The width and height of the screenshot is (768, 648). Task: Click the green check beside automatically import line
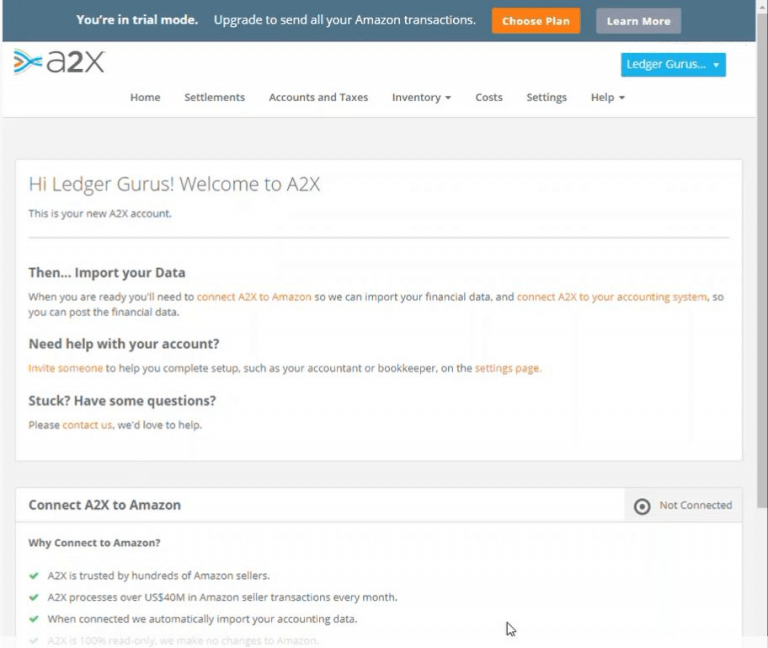click(x=34, y=619)
